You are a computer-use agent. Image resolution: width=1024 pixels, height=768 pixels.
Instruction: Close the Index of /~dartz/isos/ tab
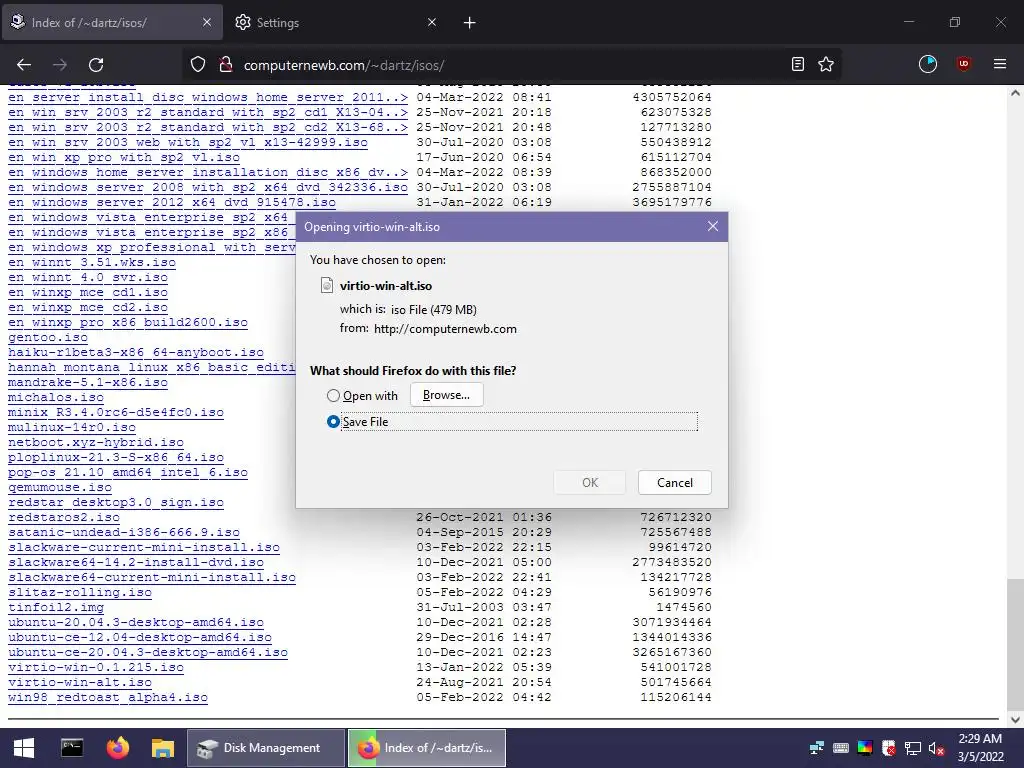pos(207,22)
